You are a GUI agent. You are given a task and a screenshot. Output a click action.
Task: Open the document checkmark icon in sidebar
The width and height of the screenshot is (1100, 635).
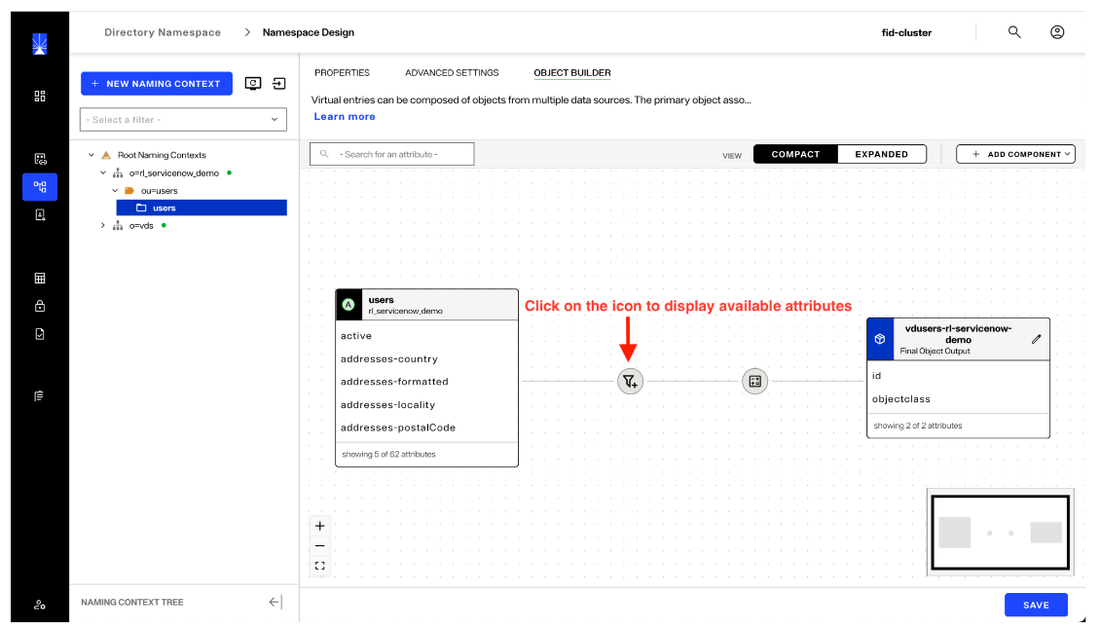[x=40, y=334]
